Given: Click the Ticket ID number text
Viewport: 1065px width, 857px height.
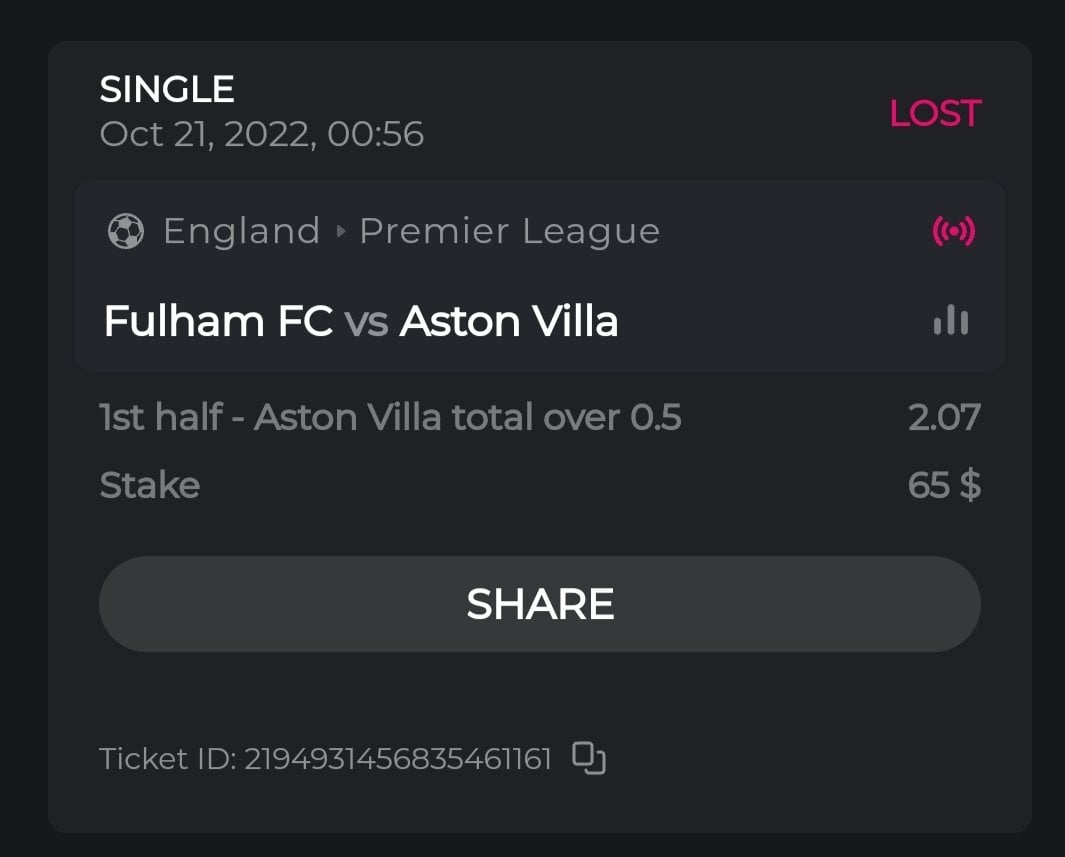Looking at the screenshot, I should click(398, 759).
